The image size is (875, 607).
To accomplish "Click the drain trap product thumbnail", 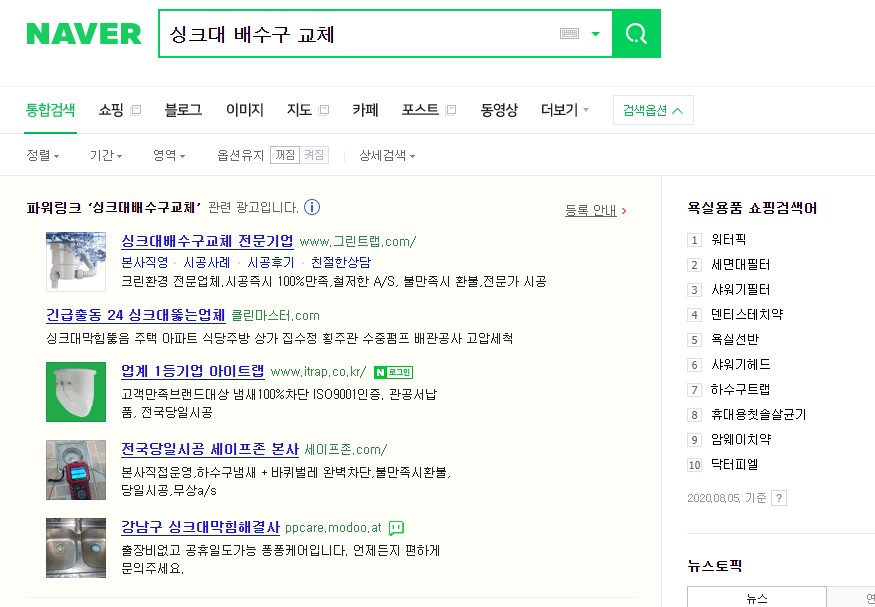I will click(x=76, y=262).
